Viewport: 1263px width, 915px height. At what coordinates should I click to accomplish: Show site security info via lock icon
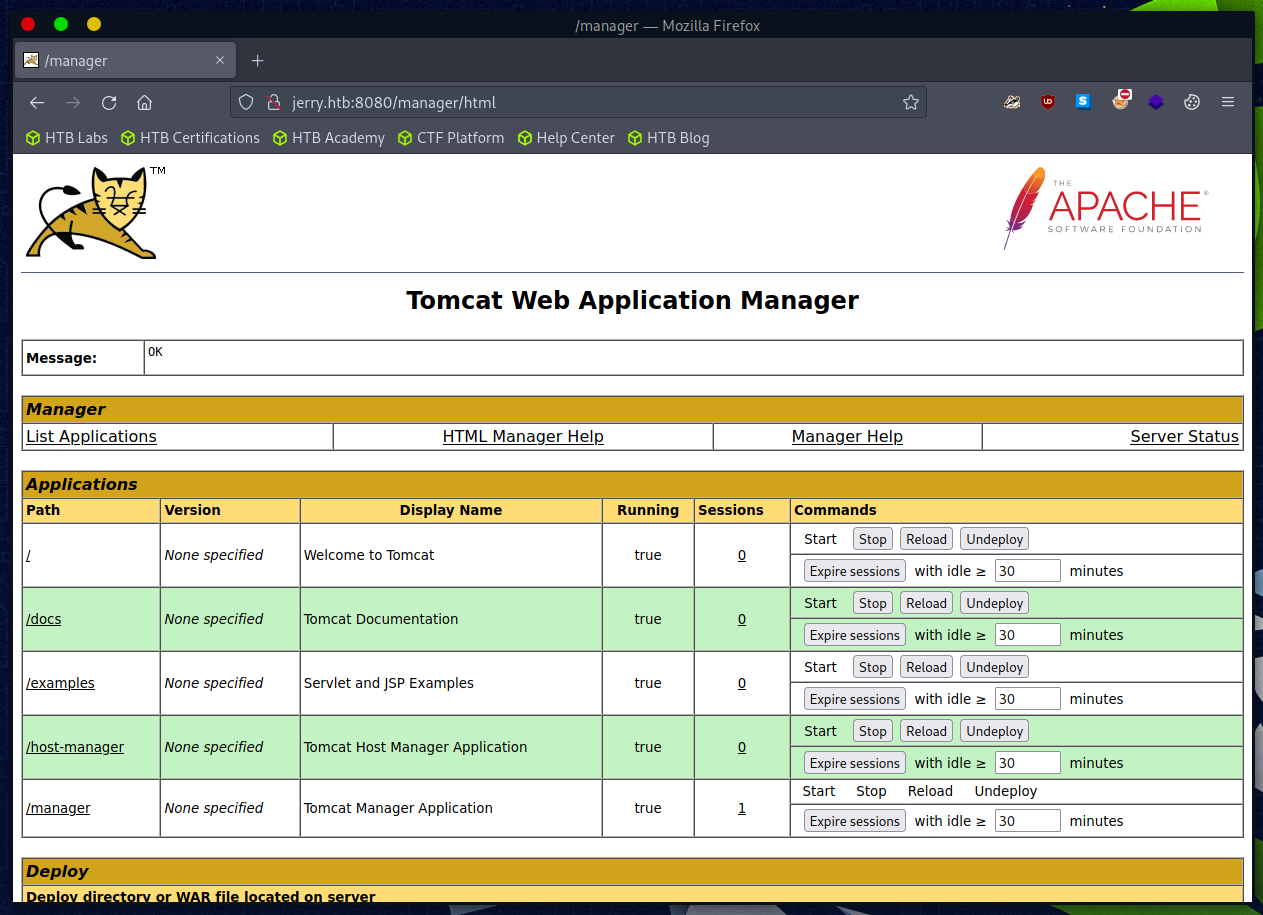[x=272, y=102]
